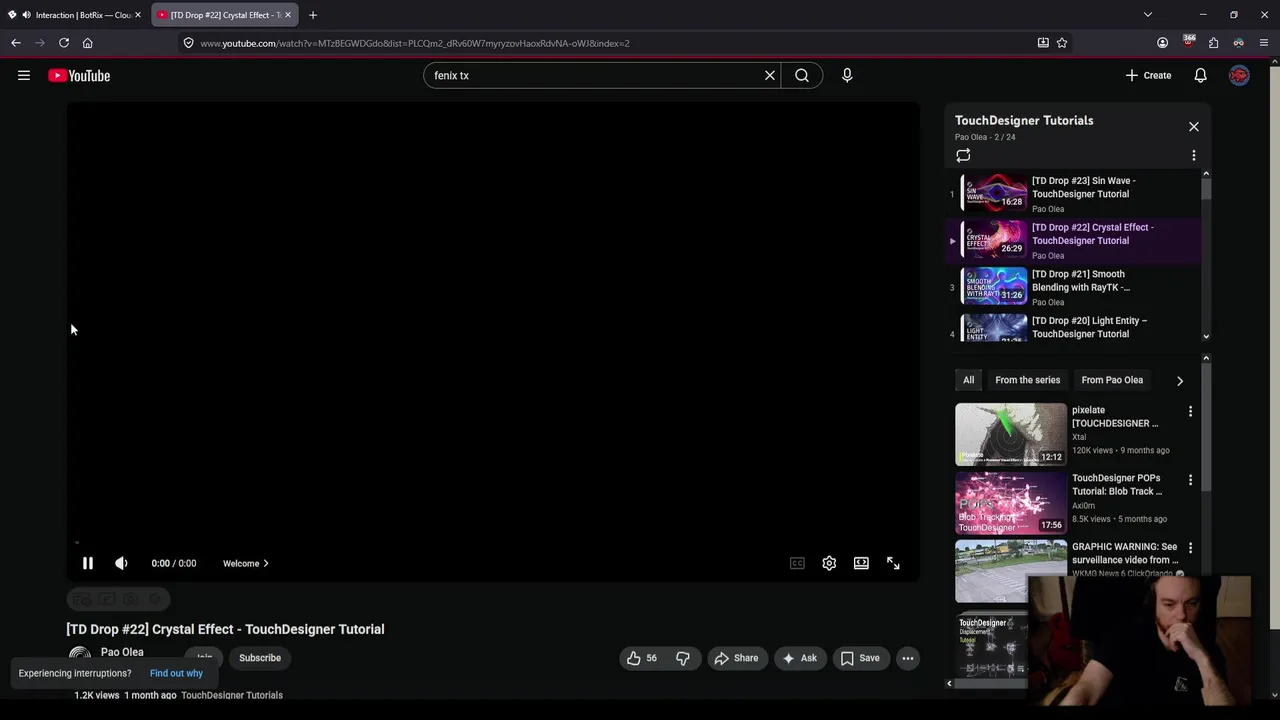This screenshot has width=1280, height=720.
Task: Clear the search box with the X
Action: [770, 75]
